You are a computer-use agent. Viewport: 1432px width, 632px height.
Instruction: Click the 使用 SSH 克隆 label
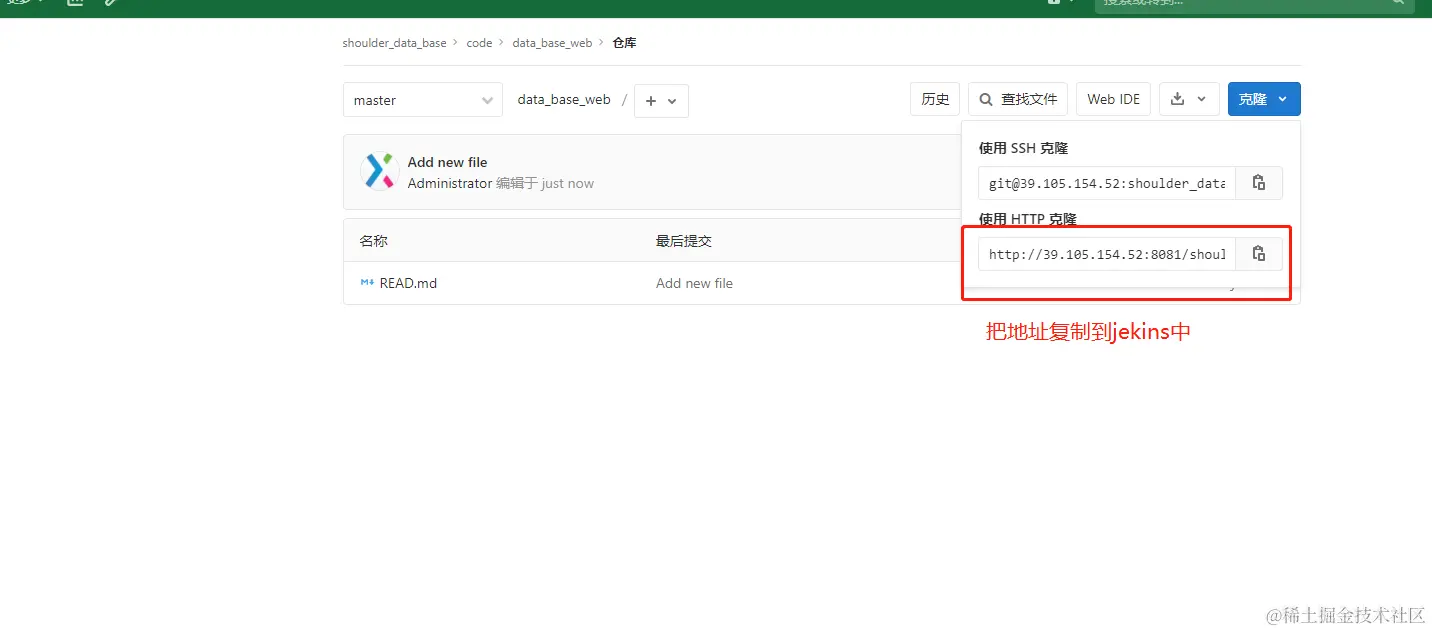(1023, 148)
